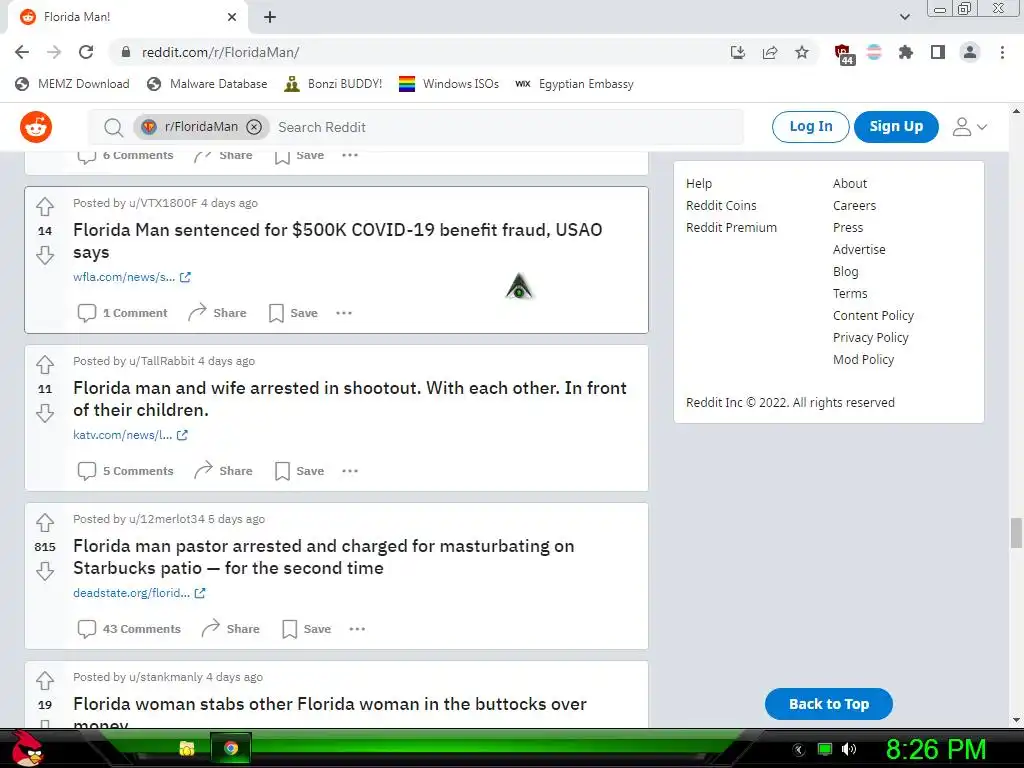Reload the page with the refresh icon
1024x768 pixels.
click(86, 52)
